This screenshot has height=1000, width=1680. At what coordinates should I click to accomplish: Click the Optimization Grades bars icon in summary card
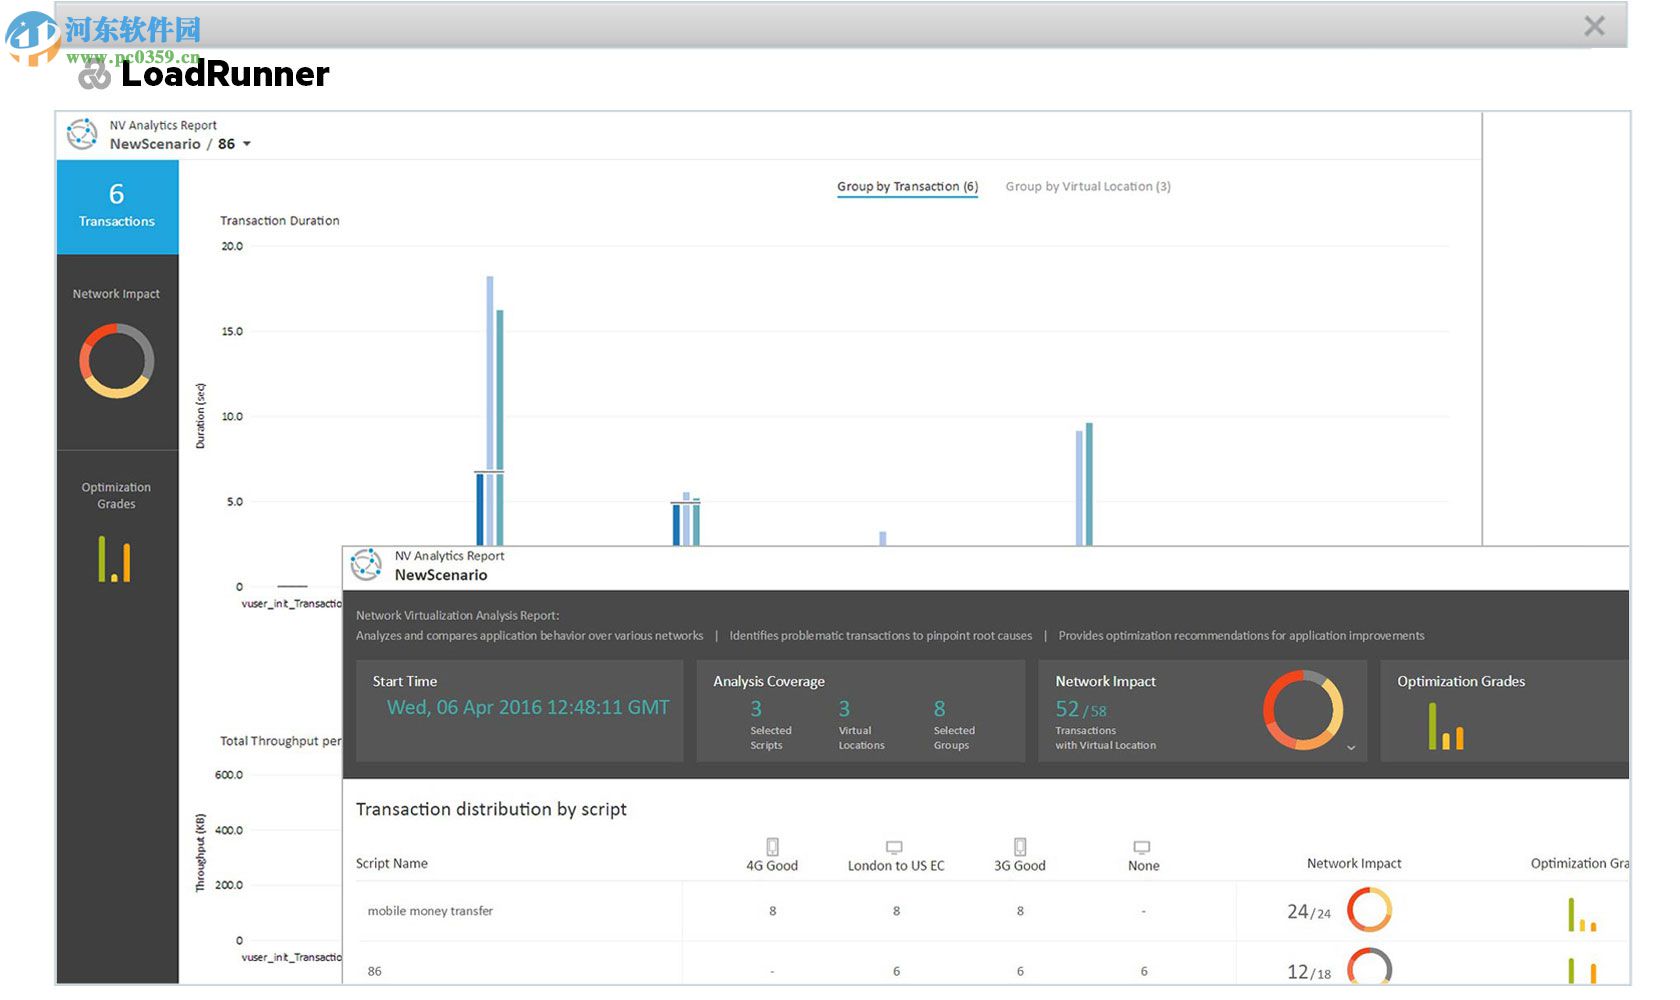1446,726
